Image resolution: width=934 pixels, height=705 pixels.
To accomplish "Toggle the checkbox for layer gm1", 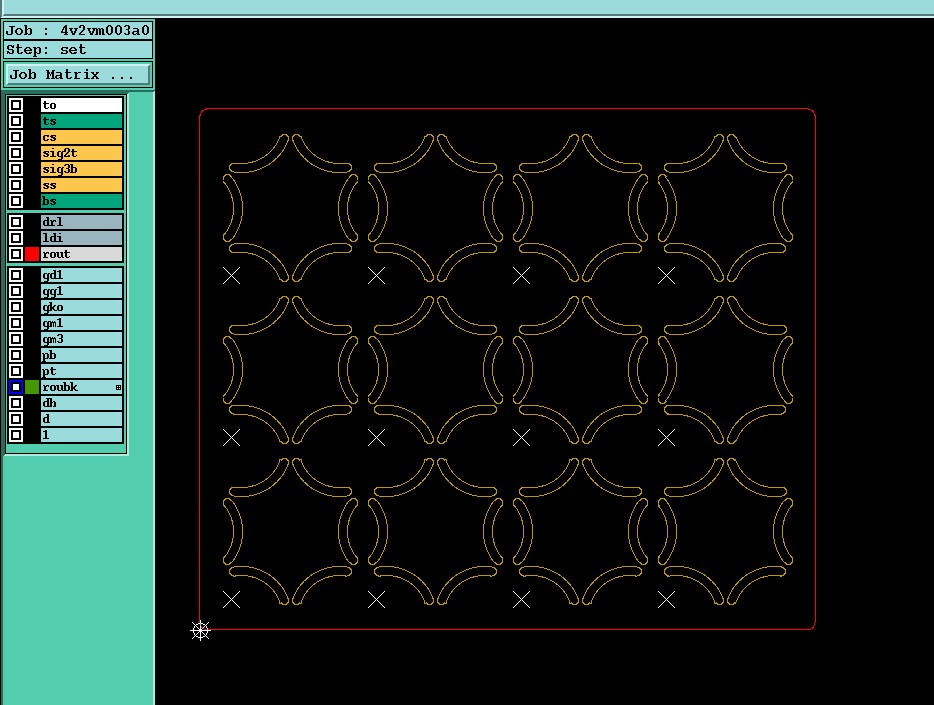I will coord(16,323).
